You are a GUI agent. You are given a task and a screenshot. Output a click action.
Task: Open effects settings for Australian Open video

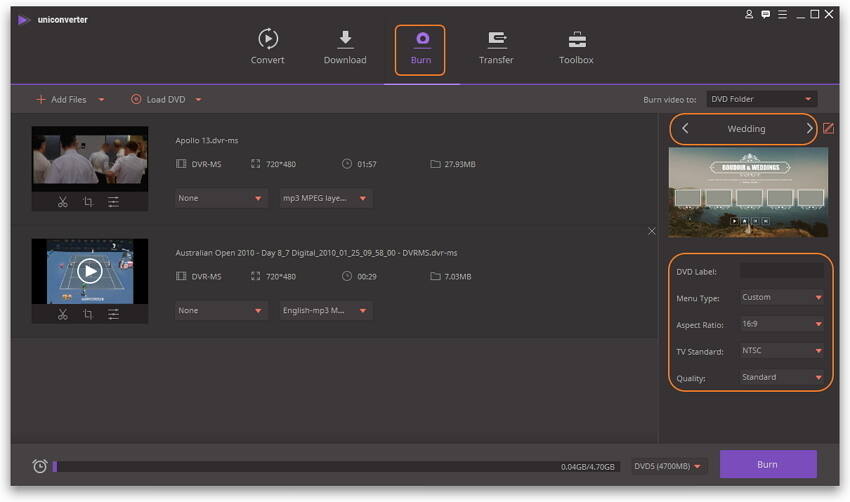click(113, 314)
